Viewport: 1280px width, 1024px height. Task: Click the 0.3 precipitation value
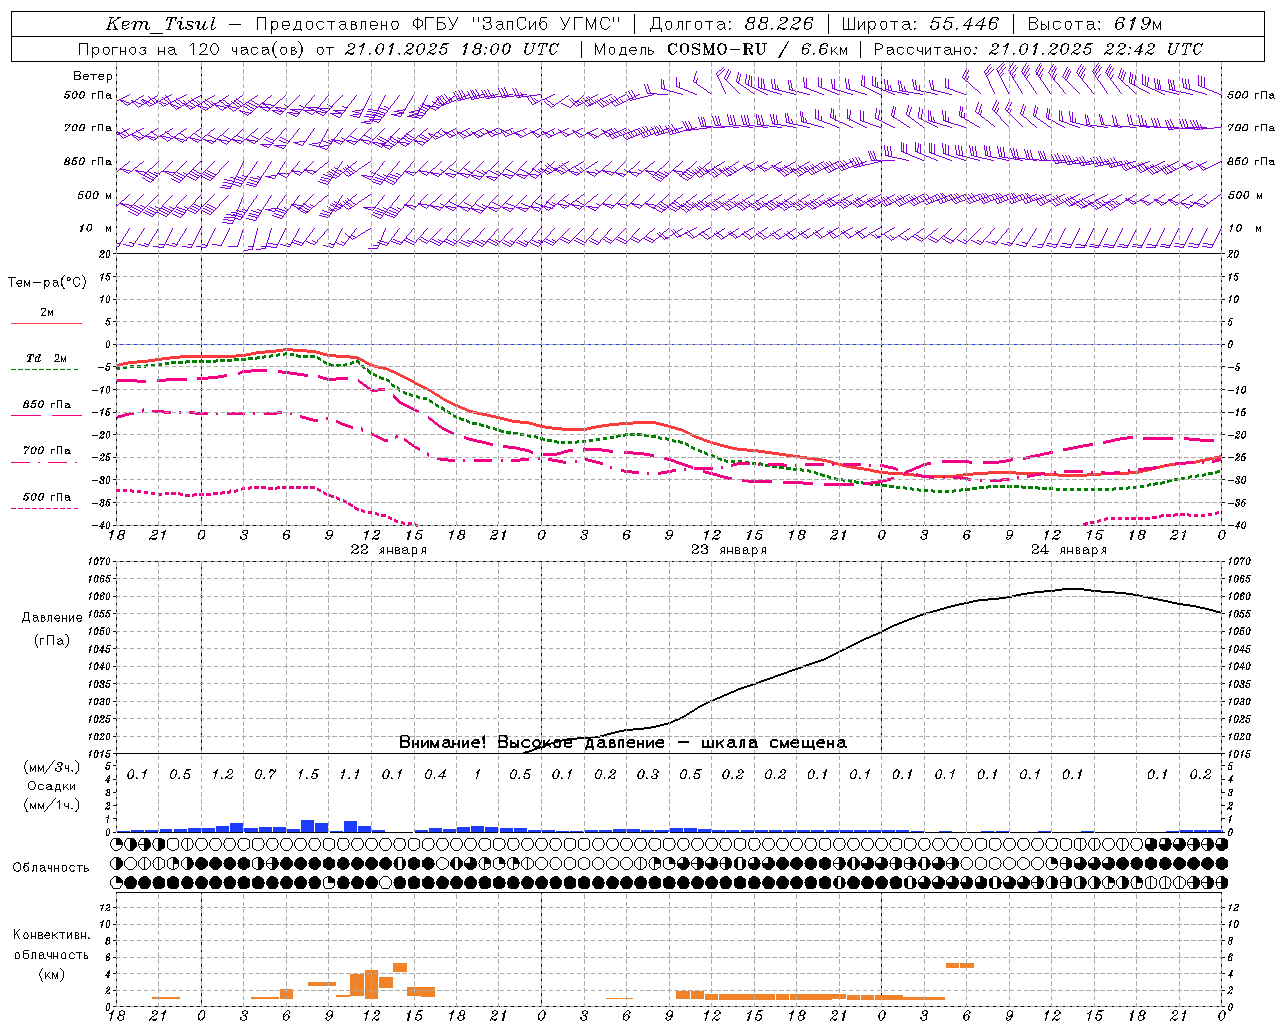(648, 775)
